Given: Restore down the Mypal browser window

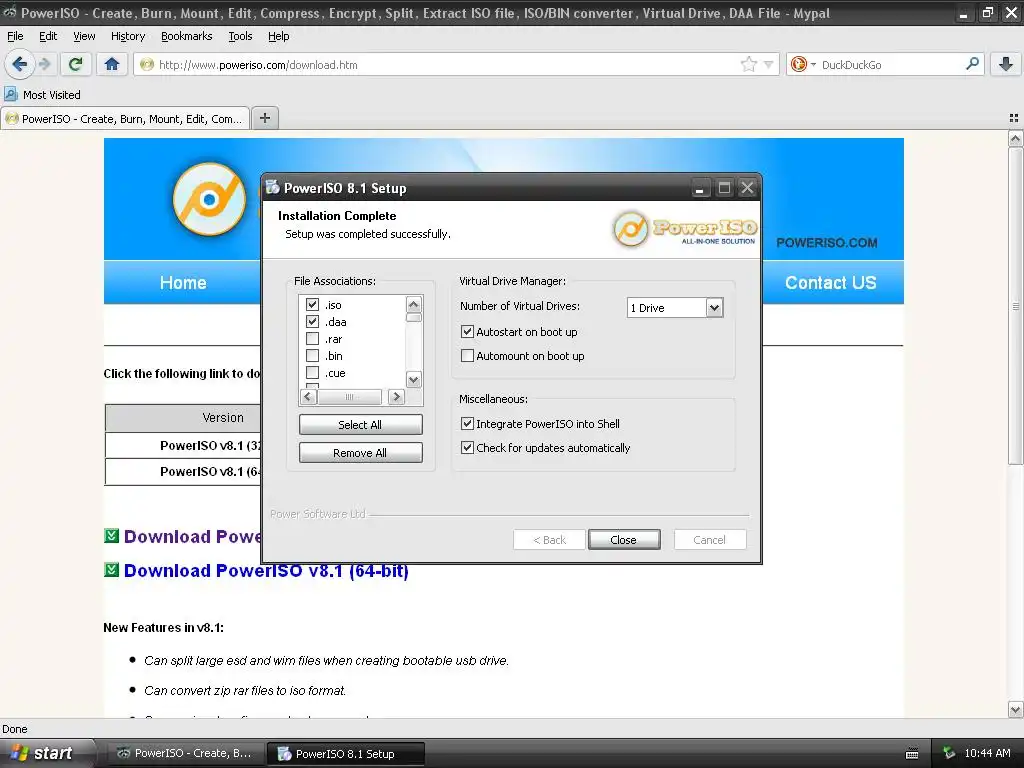Looking at the screenshot, I should pos(987,12).
